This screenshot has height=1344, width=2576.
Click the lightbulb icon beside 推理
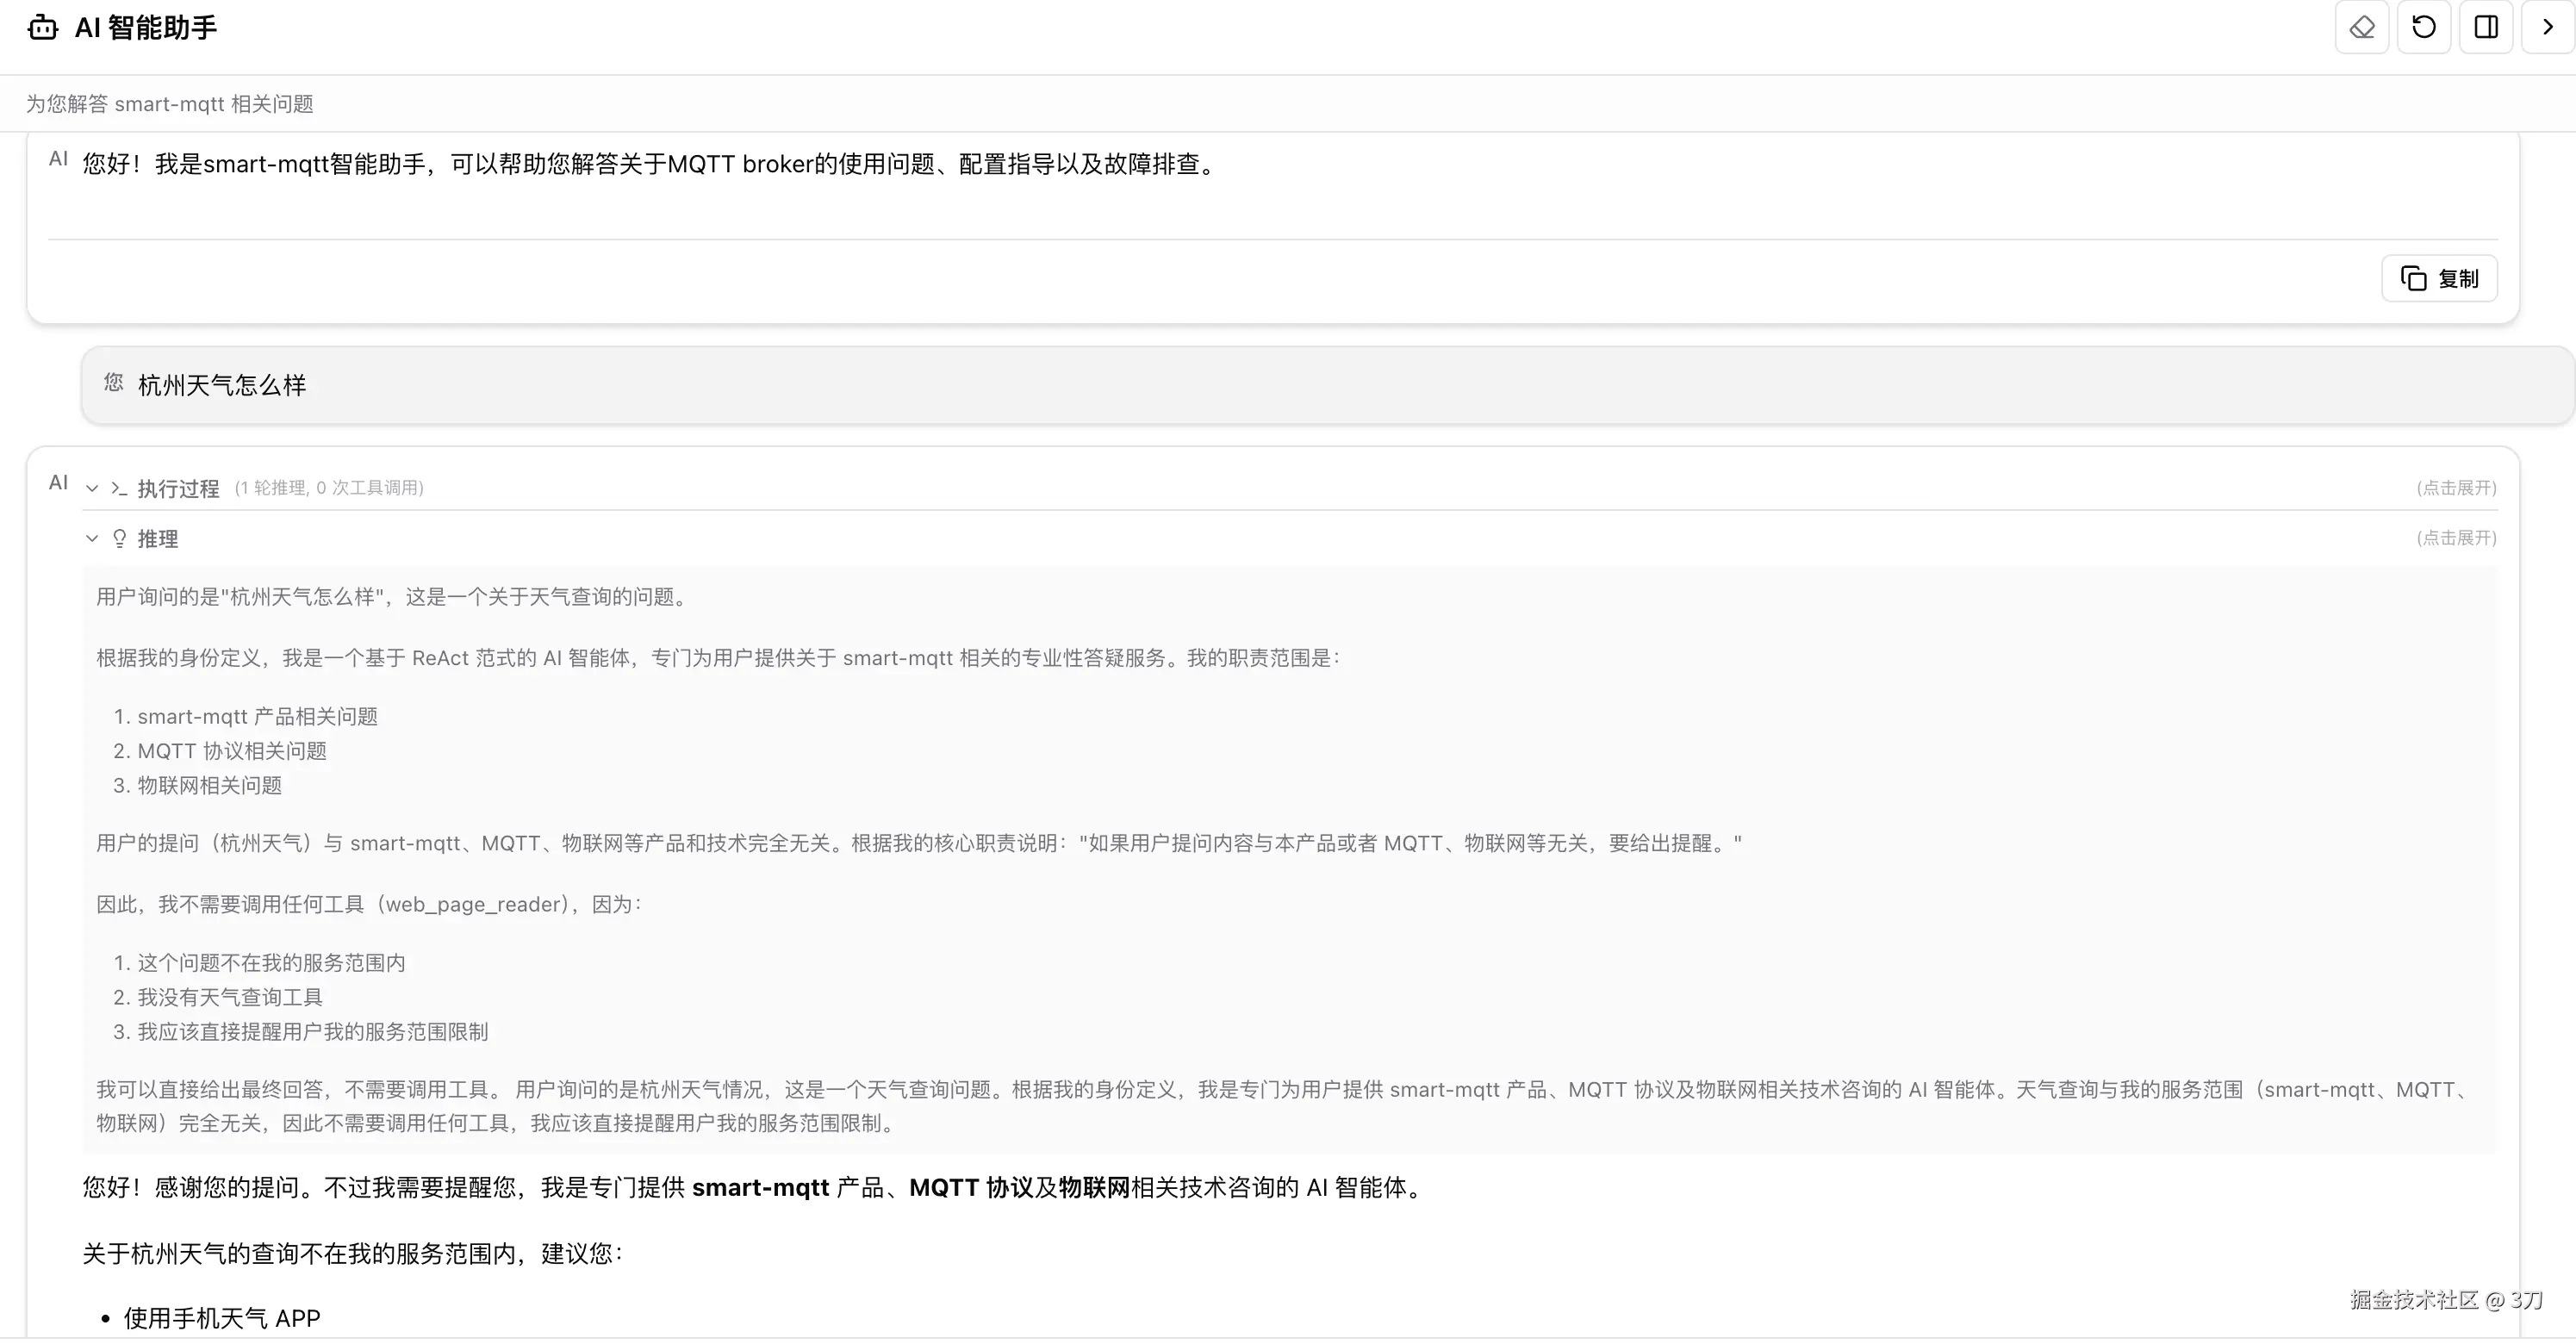[120, 539]
